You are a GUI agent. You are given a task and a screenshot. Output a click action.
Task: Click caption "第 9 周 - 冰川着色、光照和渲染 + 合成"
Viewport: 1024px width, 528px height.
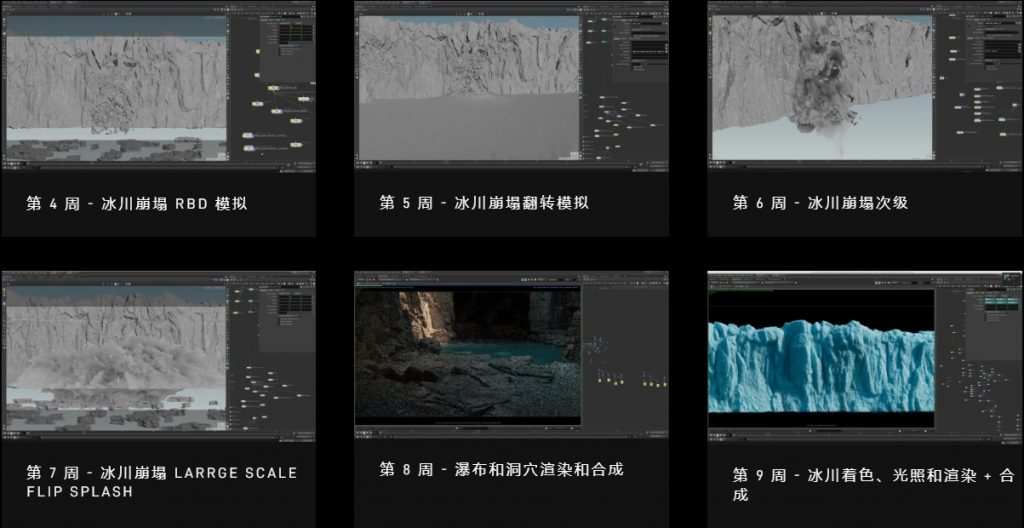click(x=873, y=484)
